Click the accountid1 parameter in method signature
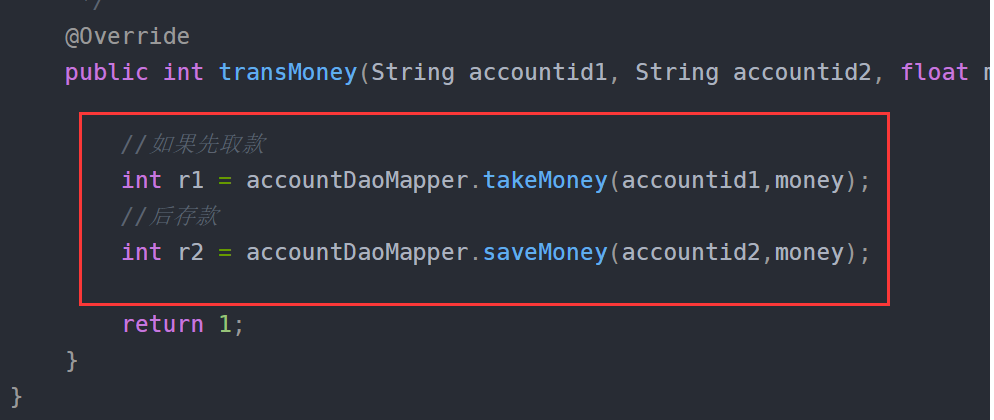 538,72
